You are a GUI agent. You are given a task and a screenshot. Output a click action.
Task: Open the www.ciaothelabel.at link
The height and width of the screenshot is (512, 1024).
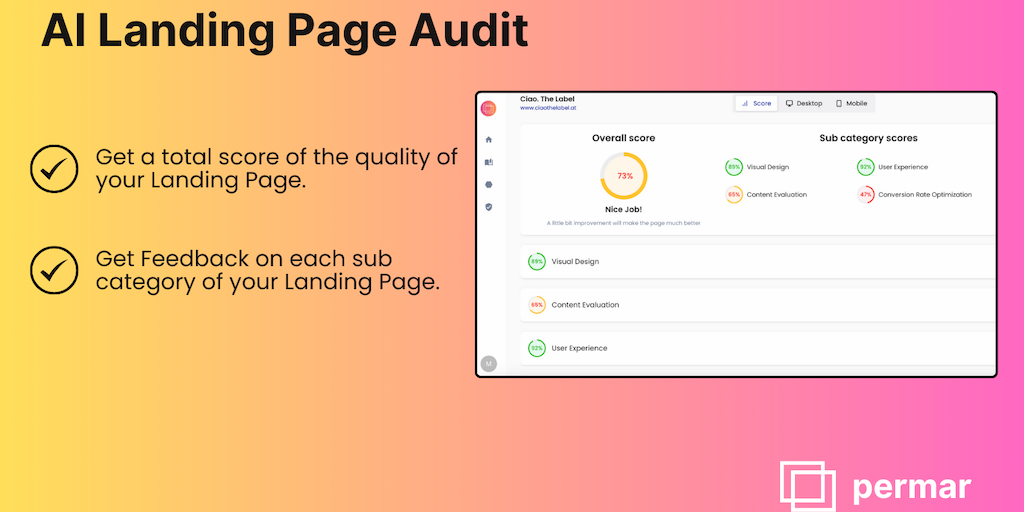548,108
